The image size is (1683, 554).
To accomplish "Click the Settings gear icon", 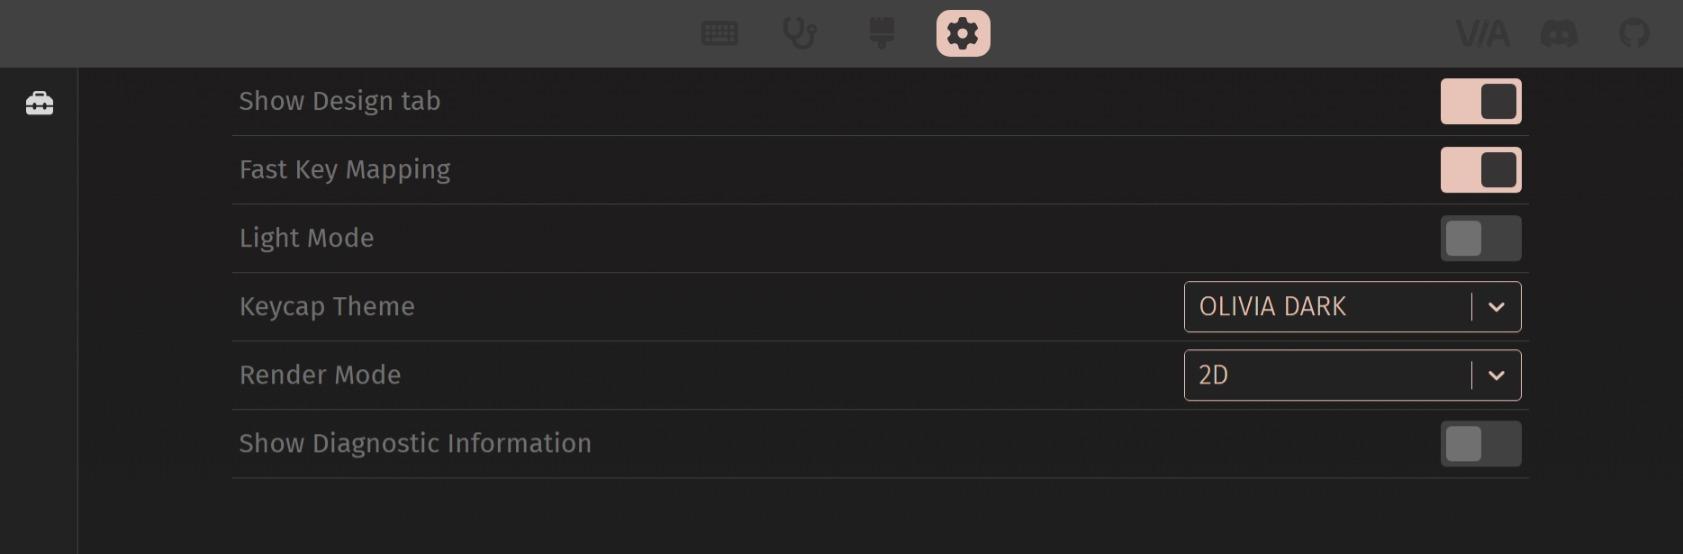I will [963, 34].
